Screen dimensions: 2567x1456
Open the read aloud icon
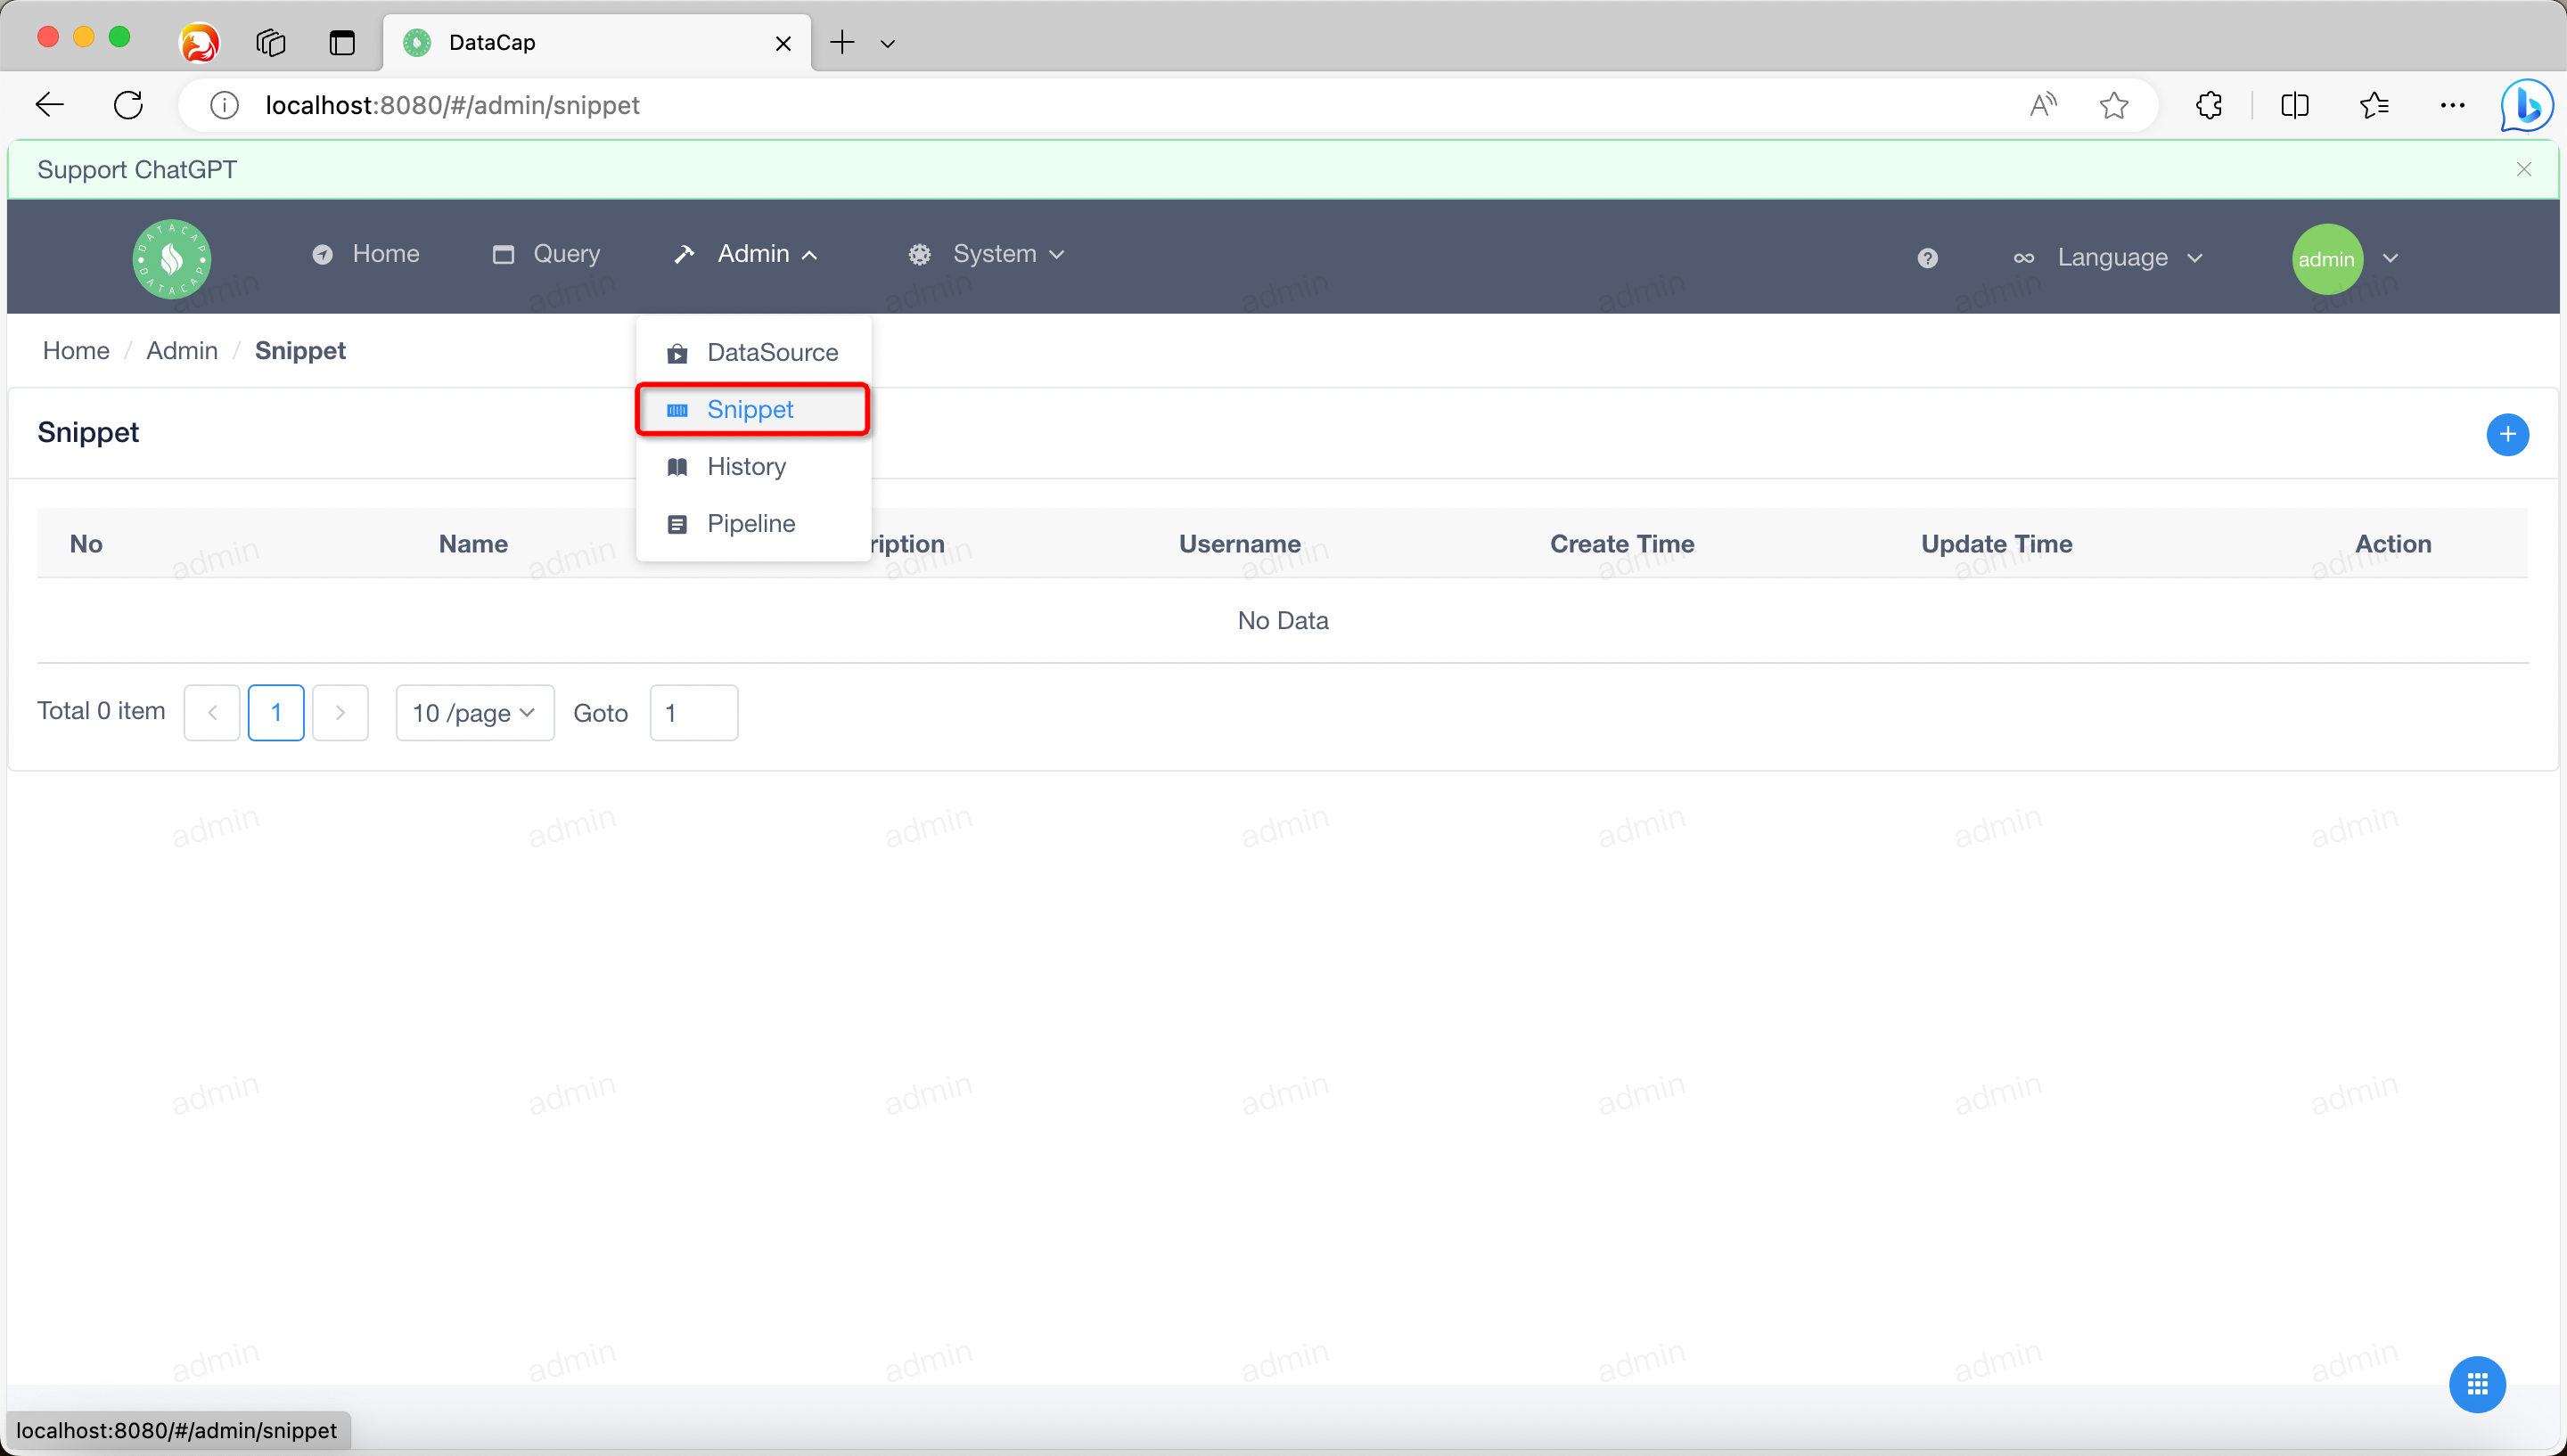pyautogui.click(x=2043, y=105)
